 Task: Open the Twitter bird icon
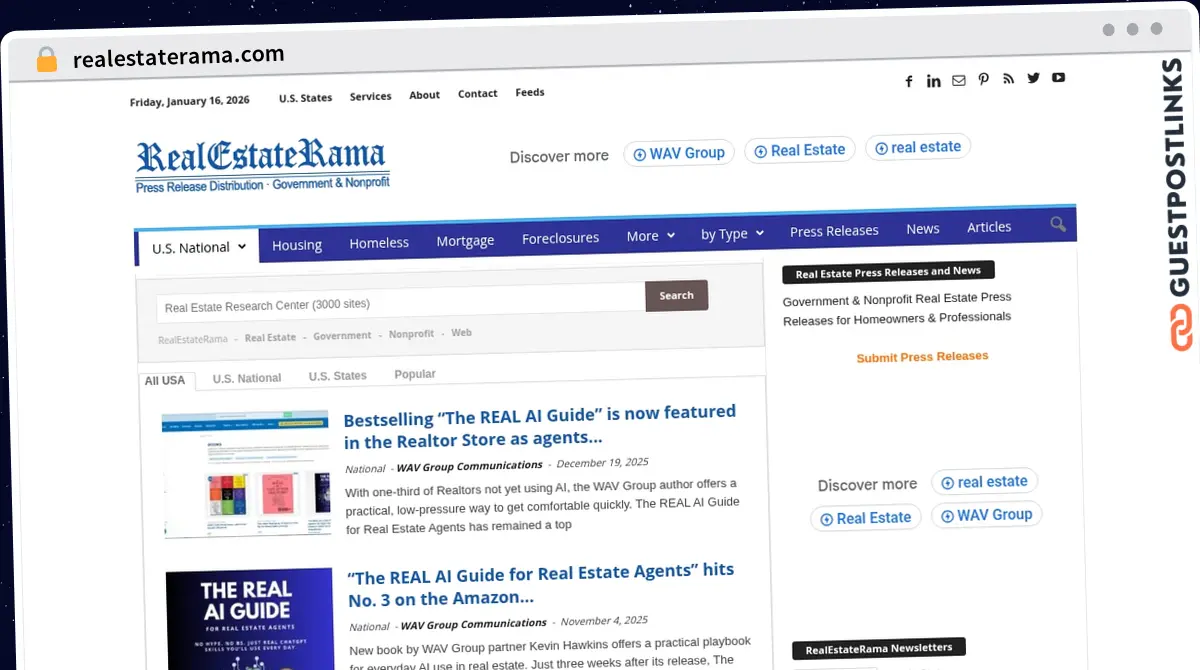1033,78
